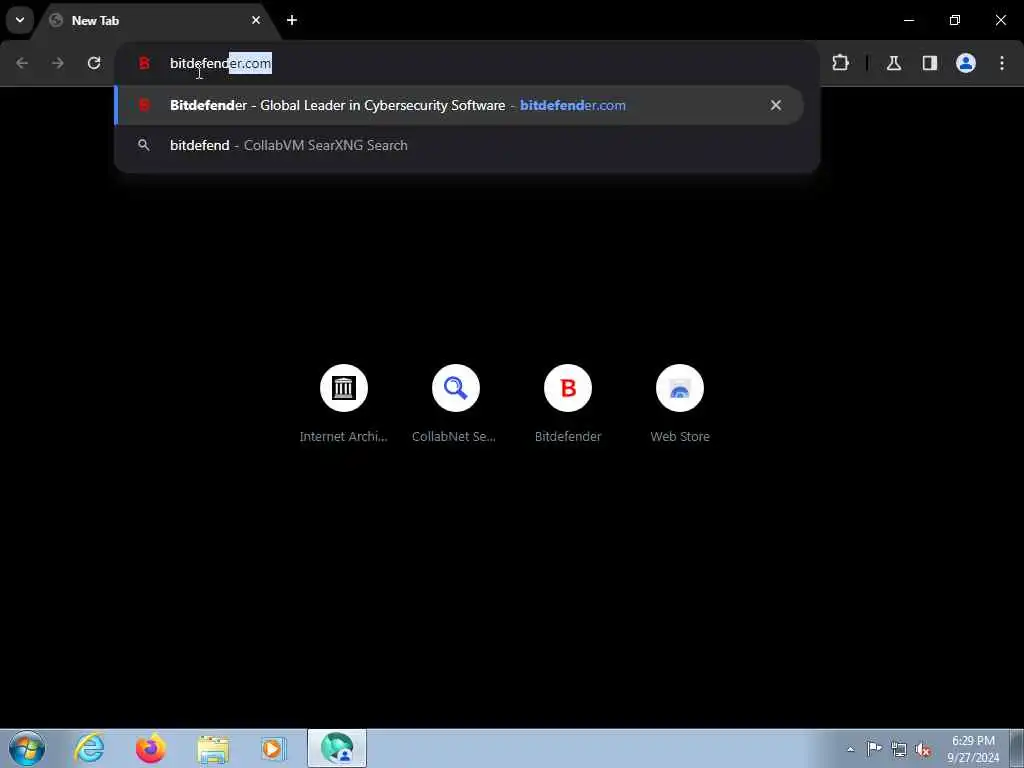Open the CollabNet Search shortcut

(455, 404)
